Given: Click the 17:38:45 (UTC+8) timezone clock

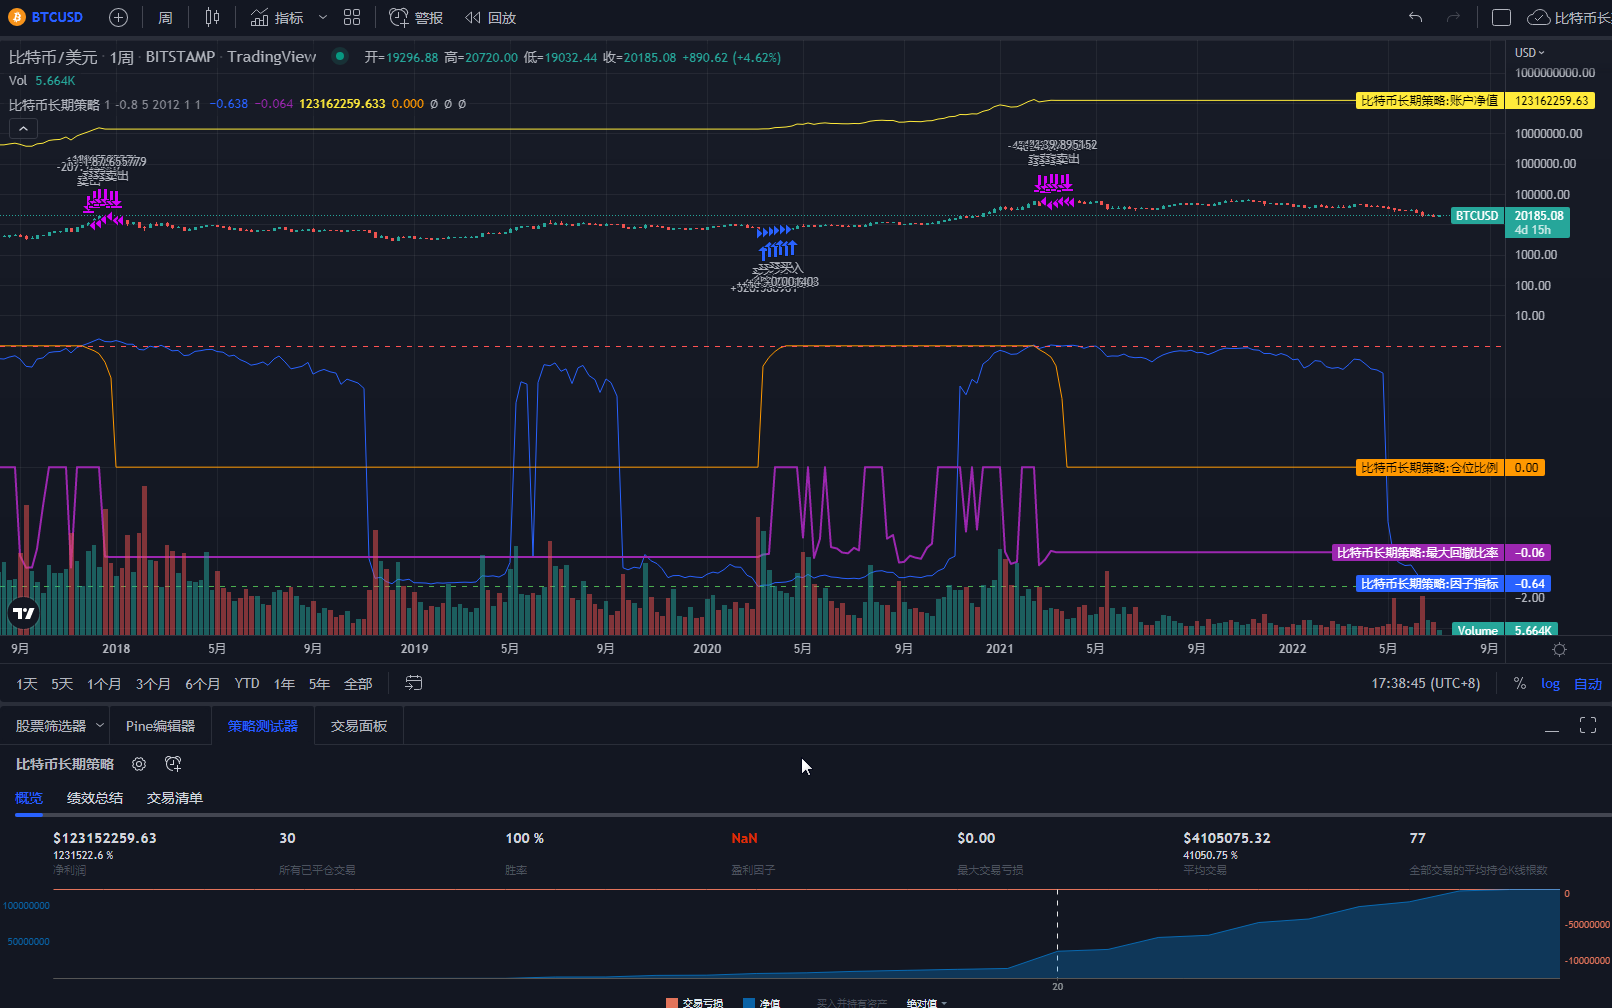Looking at the screenshot, I should tap(1425, 683).
